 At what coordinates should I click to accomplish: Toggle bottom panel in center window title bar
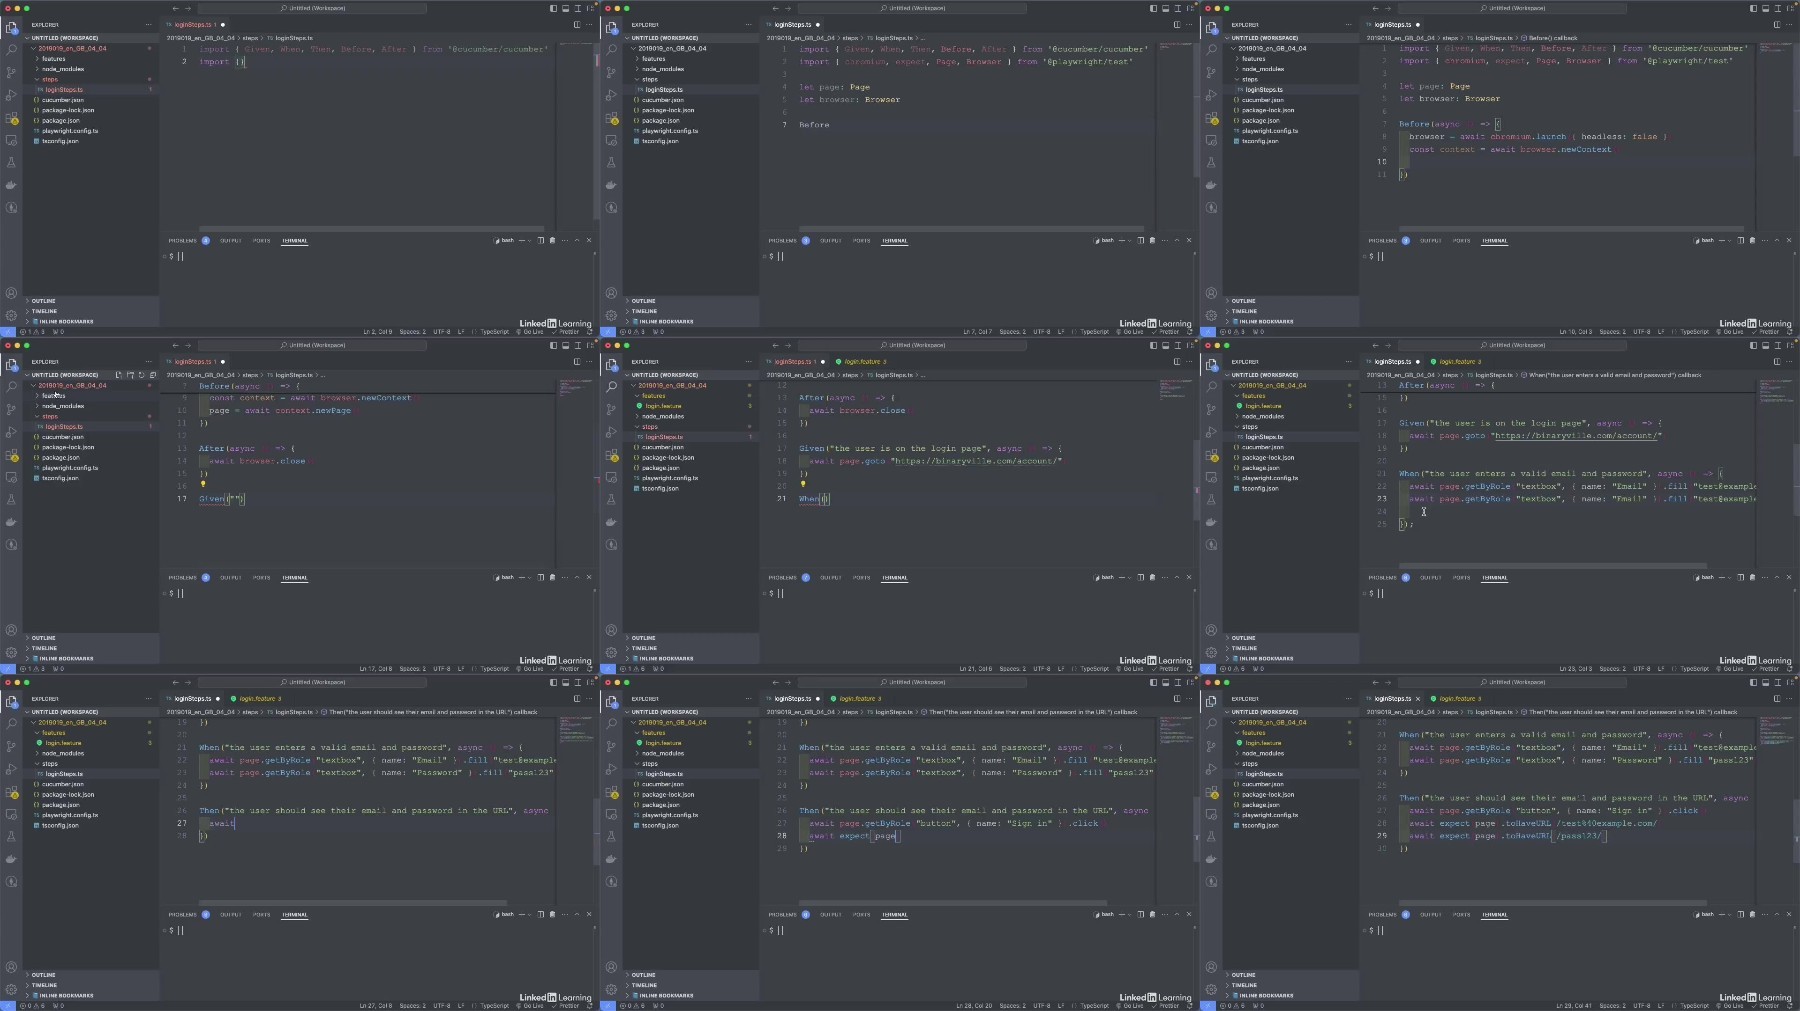click(x=1165, y=345)
